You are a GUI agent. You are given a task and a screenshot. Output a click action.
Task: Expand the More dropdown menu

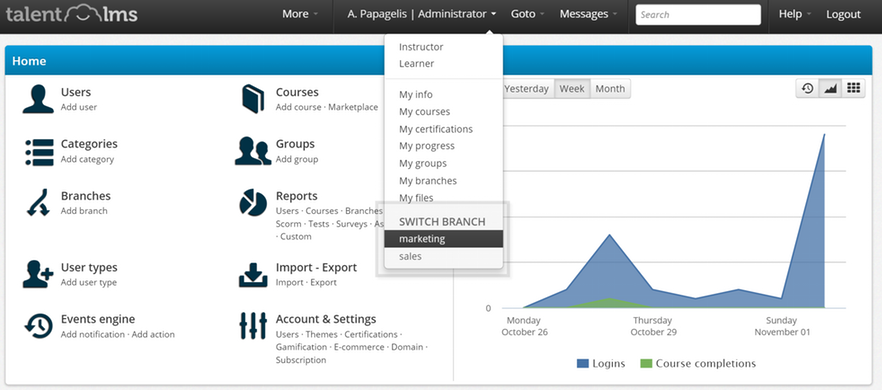pyautogui.click(x=300, y=15)
